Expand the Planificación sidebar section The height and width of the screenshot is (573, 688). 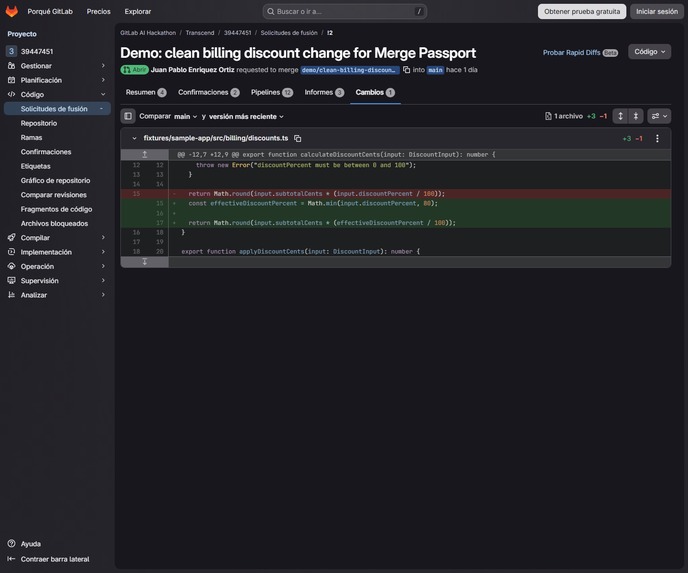pos(57,80)
